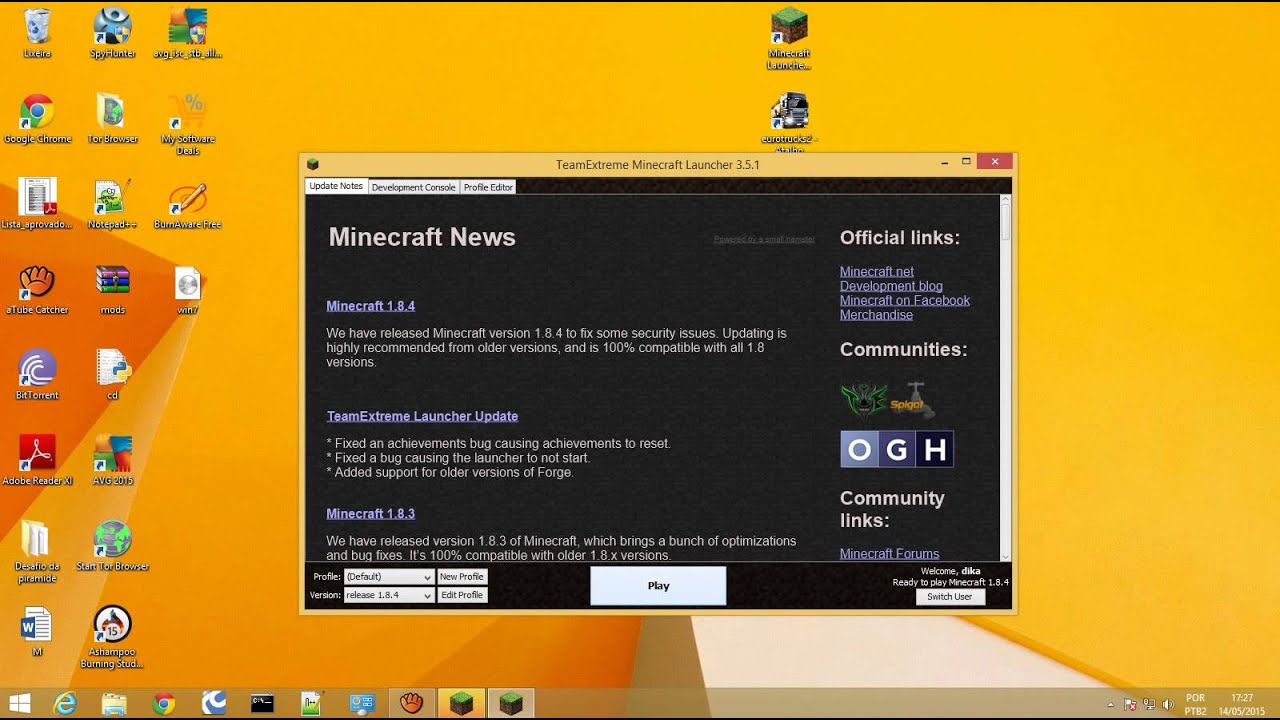Open the Profile Editor tab
Screen dimensions: 1280x720
click(x=488, y=187)
